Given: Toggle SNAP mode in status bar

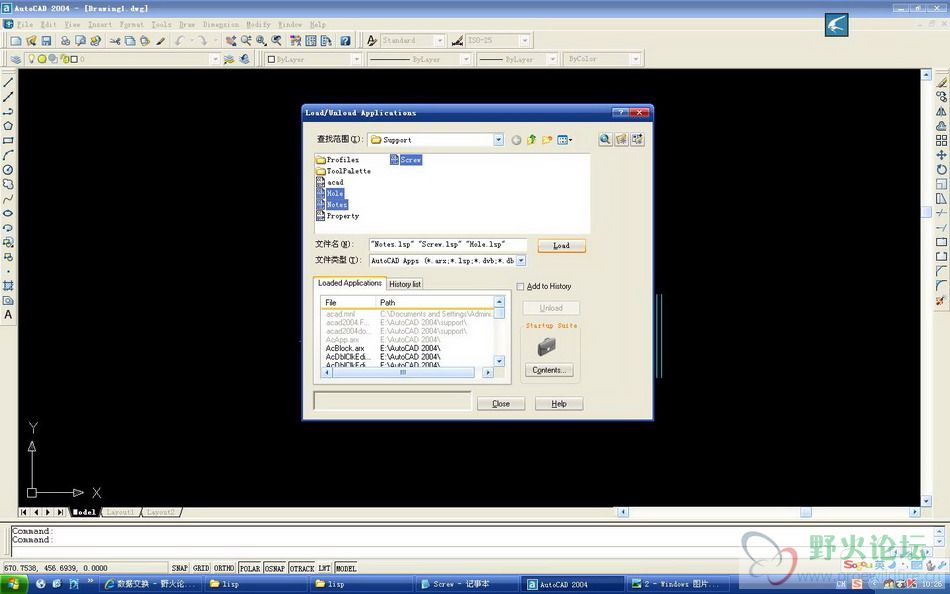Looking at the screenshot, I should [x=179, y=568].
